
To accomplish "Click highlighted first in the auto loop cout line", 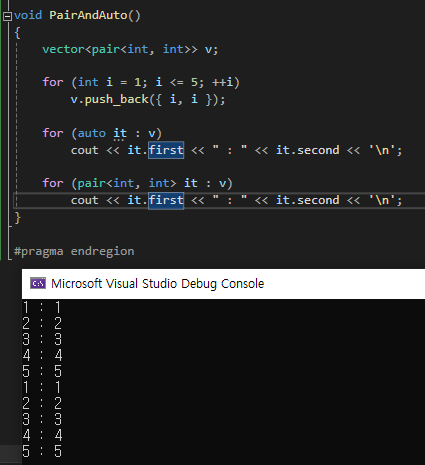I will pos(166,150).
